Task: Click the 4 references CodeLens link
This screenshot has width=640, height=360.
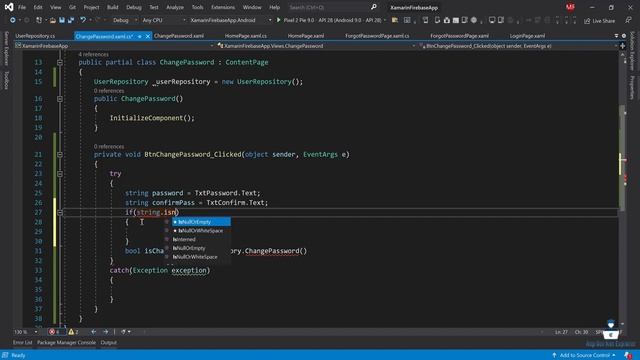Action: pyautogui.click(x=93, y=54)
